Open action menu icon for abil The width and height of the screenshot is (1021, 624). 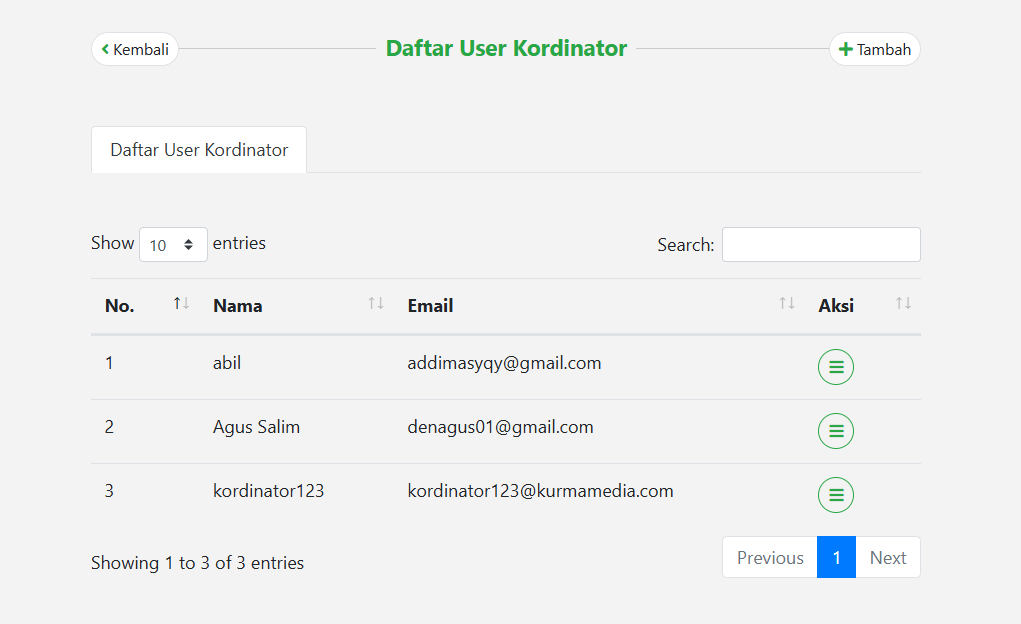(836, 367)
